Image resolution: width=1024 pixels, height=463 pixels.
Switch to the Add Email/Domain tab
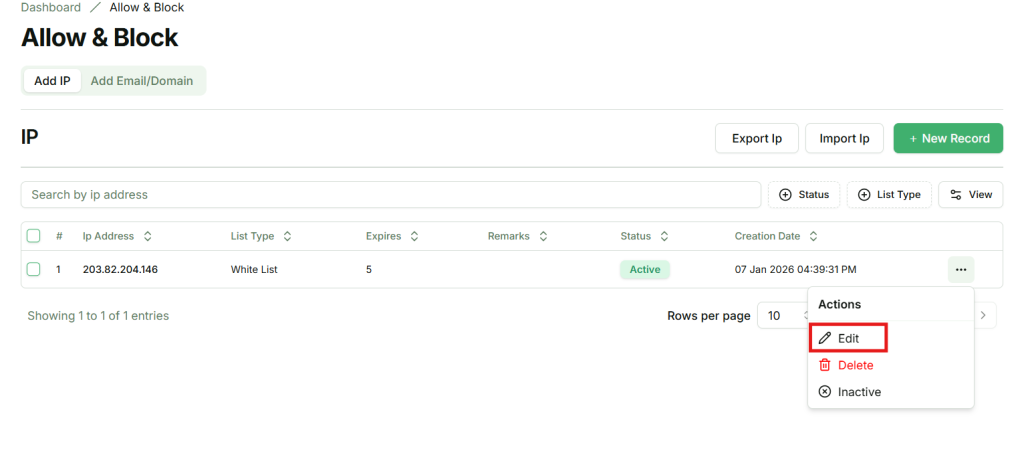pyautogui.click(x=142, y=81)
